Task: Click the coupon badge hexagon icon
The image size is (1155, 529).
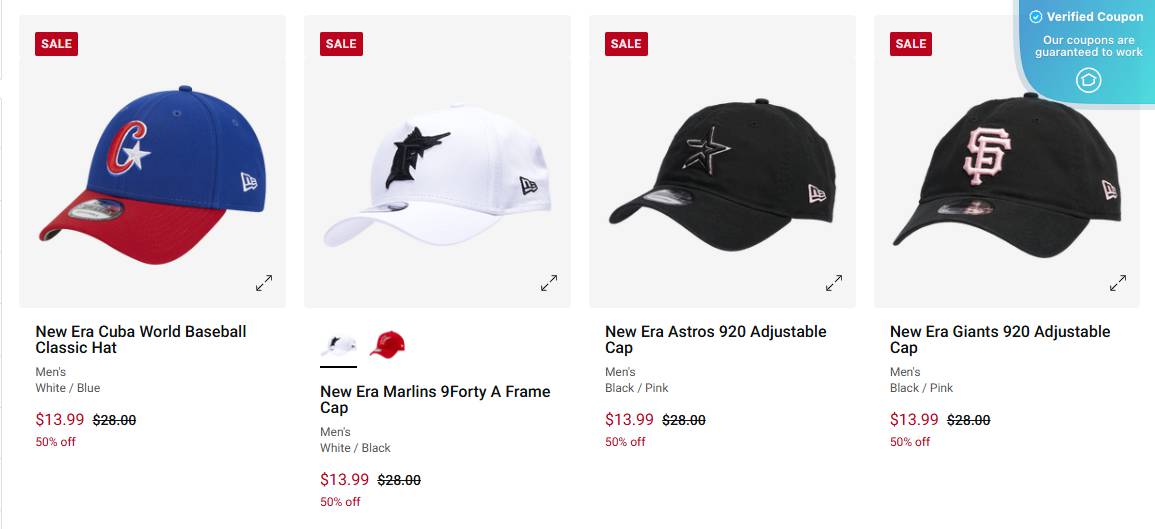Action: 1088,80
